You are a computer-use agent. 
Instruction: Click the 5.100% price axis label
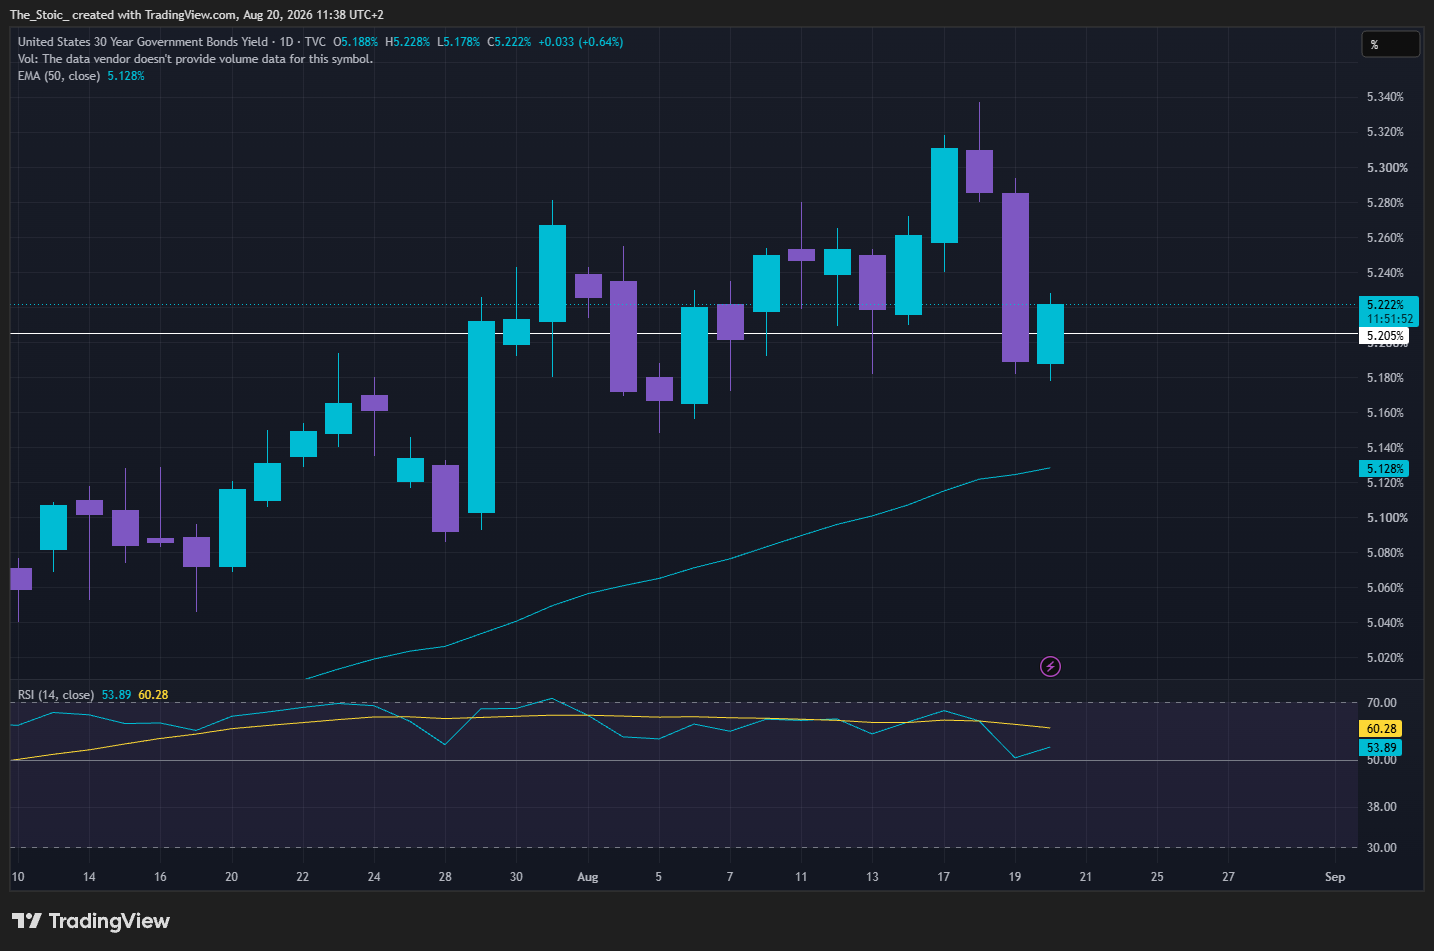coord(1387,518)
